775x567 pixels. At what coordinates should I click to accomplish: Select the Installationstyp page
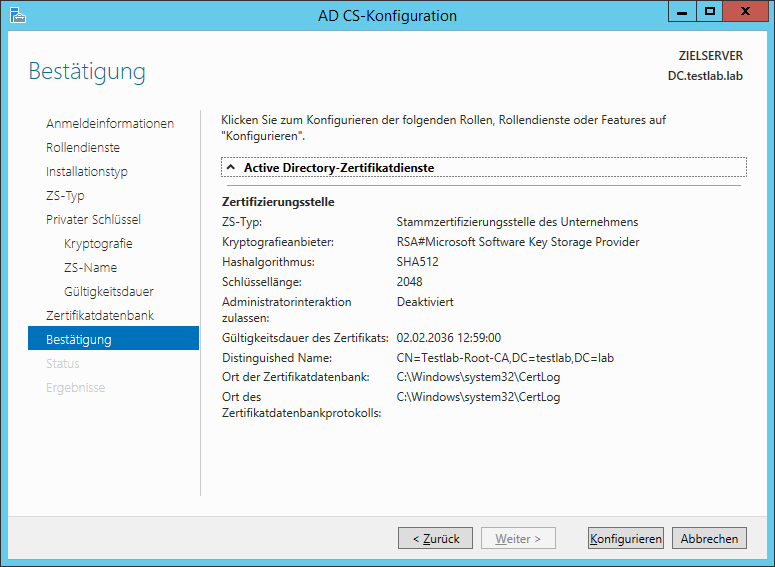[x=87, y=172]
